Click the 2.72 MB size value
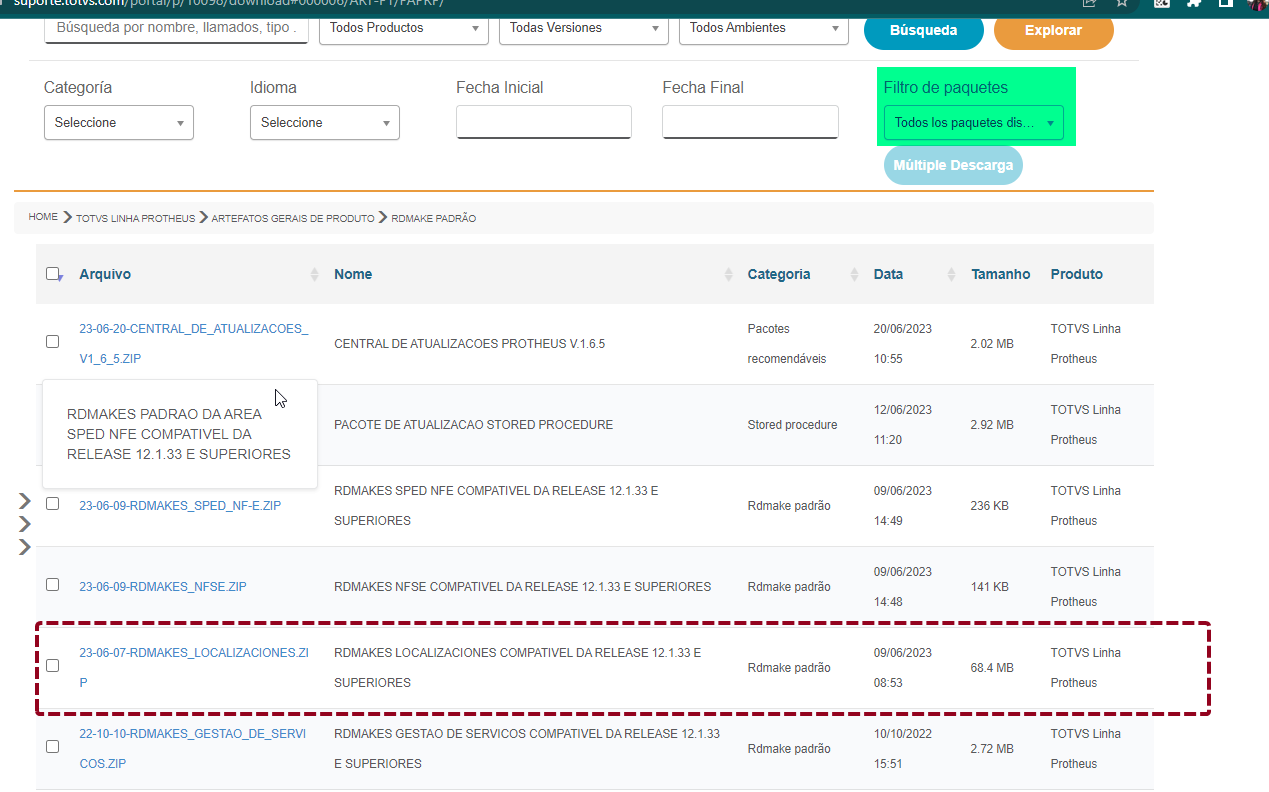The height and width of the screenshot is (792, 1269). coord(992,749)
